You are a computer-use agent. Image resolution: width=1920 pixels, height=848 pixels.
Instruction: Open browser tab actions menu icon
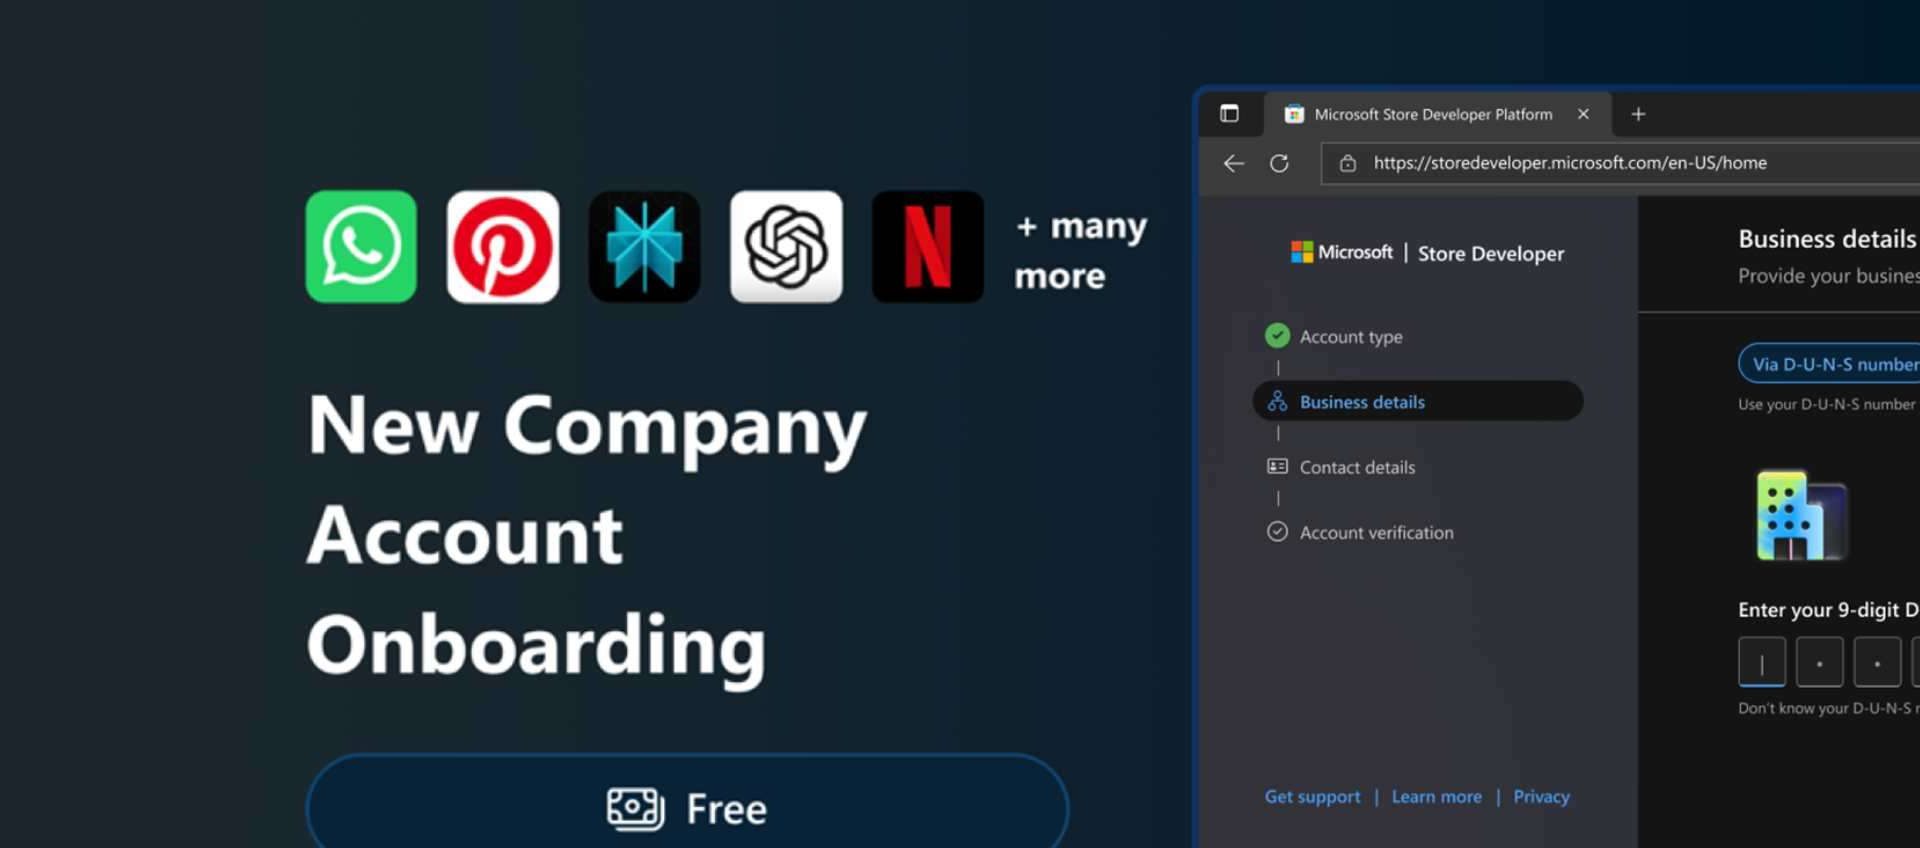point(1229,114)
